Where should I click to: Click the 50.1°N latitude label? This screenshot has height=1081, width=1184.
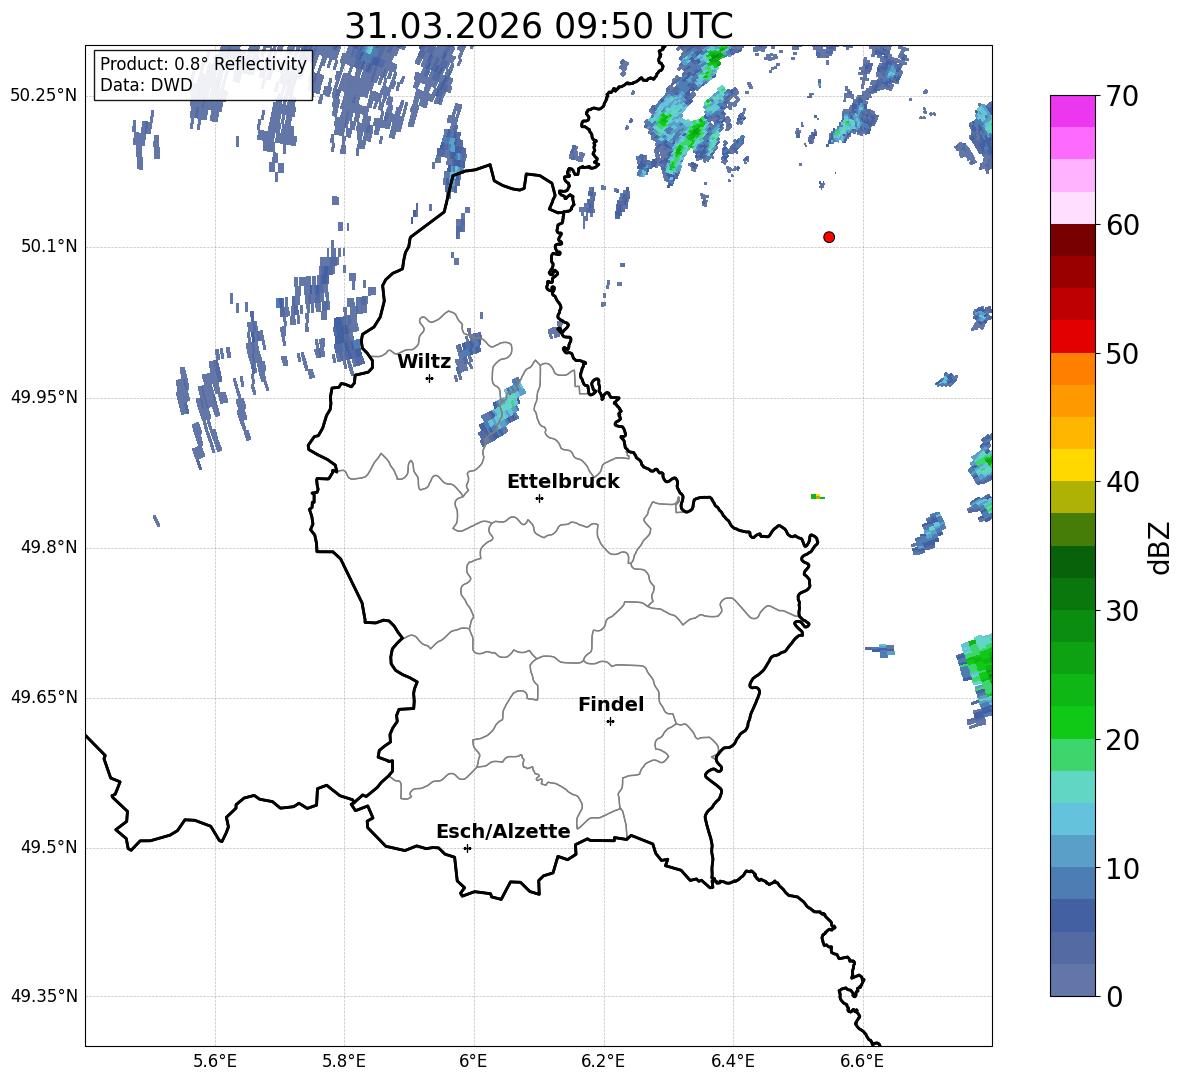pos(49,247)
